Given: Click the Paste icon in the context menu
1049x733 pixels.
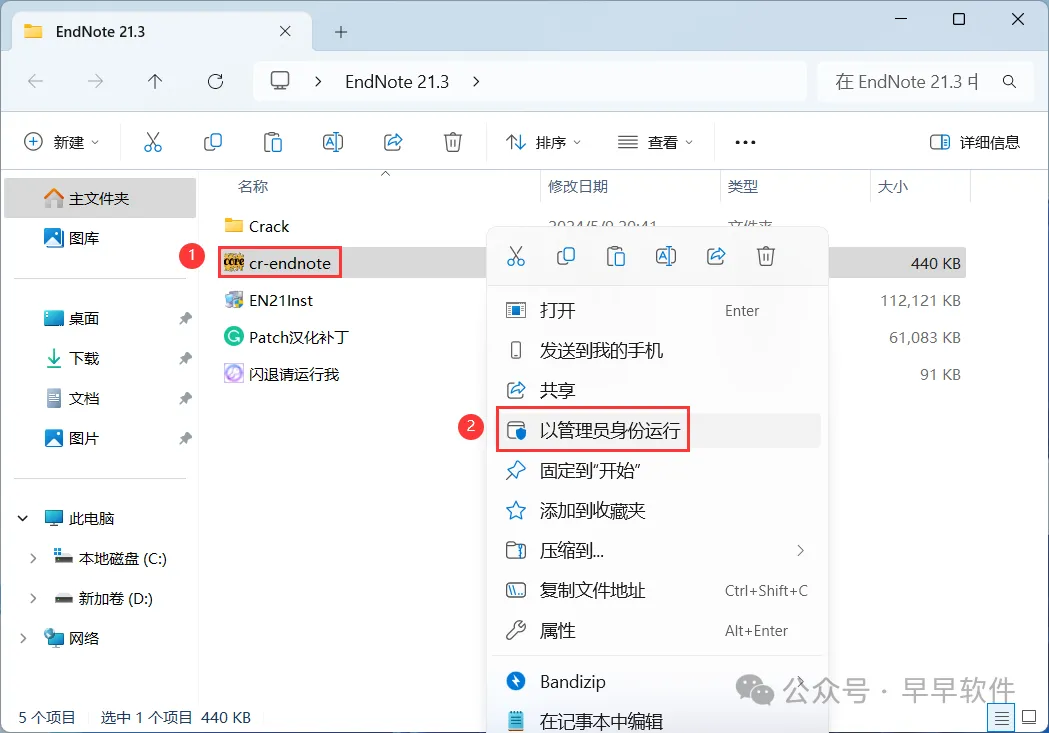Looking at the screenshot, I should (615, 256).
